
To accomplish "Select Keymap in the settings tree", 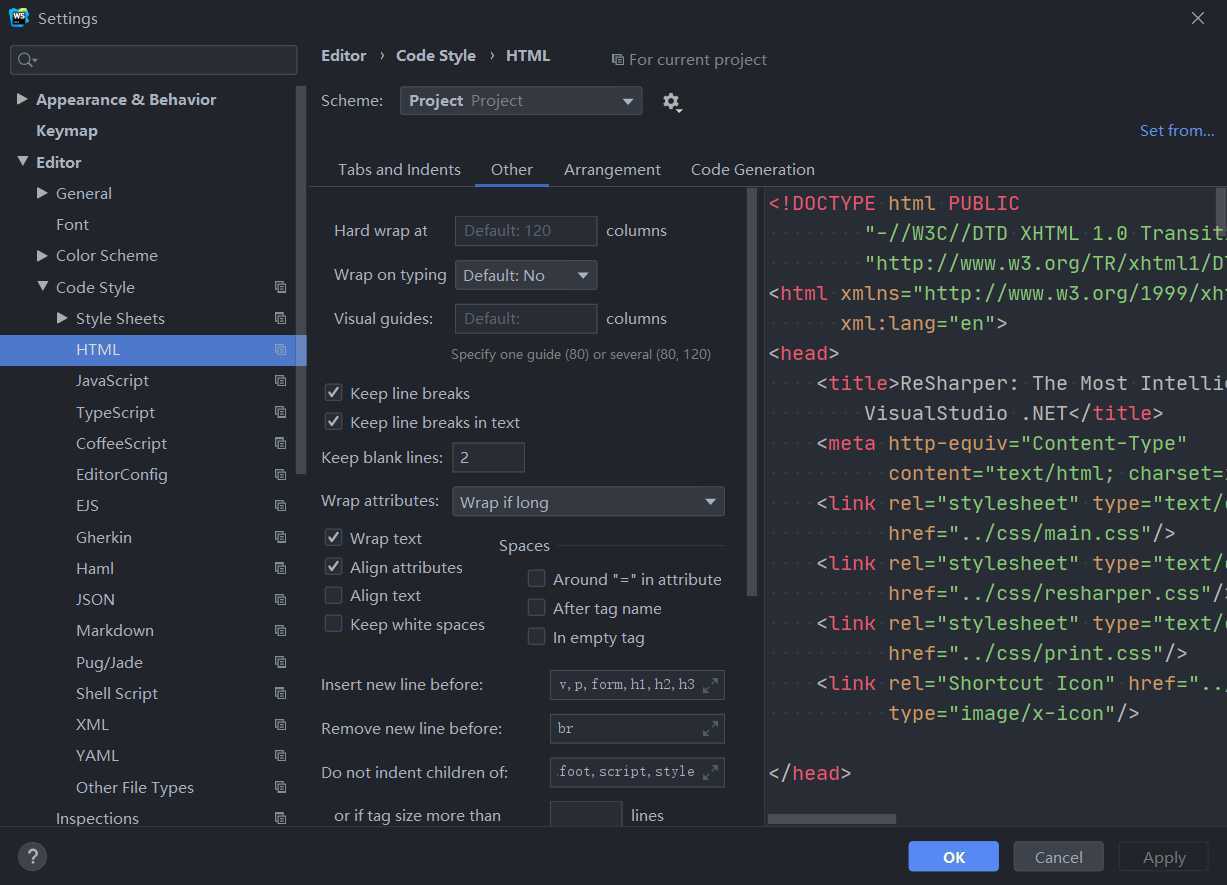I will (x=67, y=131).
